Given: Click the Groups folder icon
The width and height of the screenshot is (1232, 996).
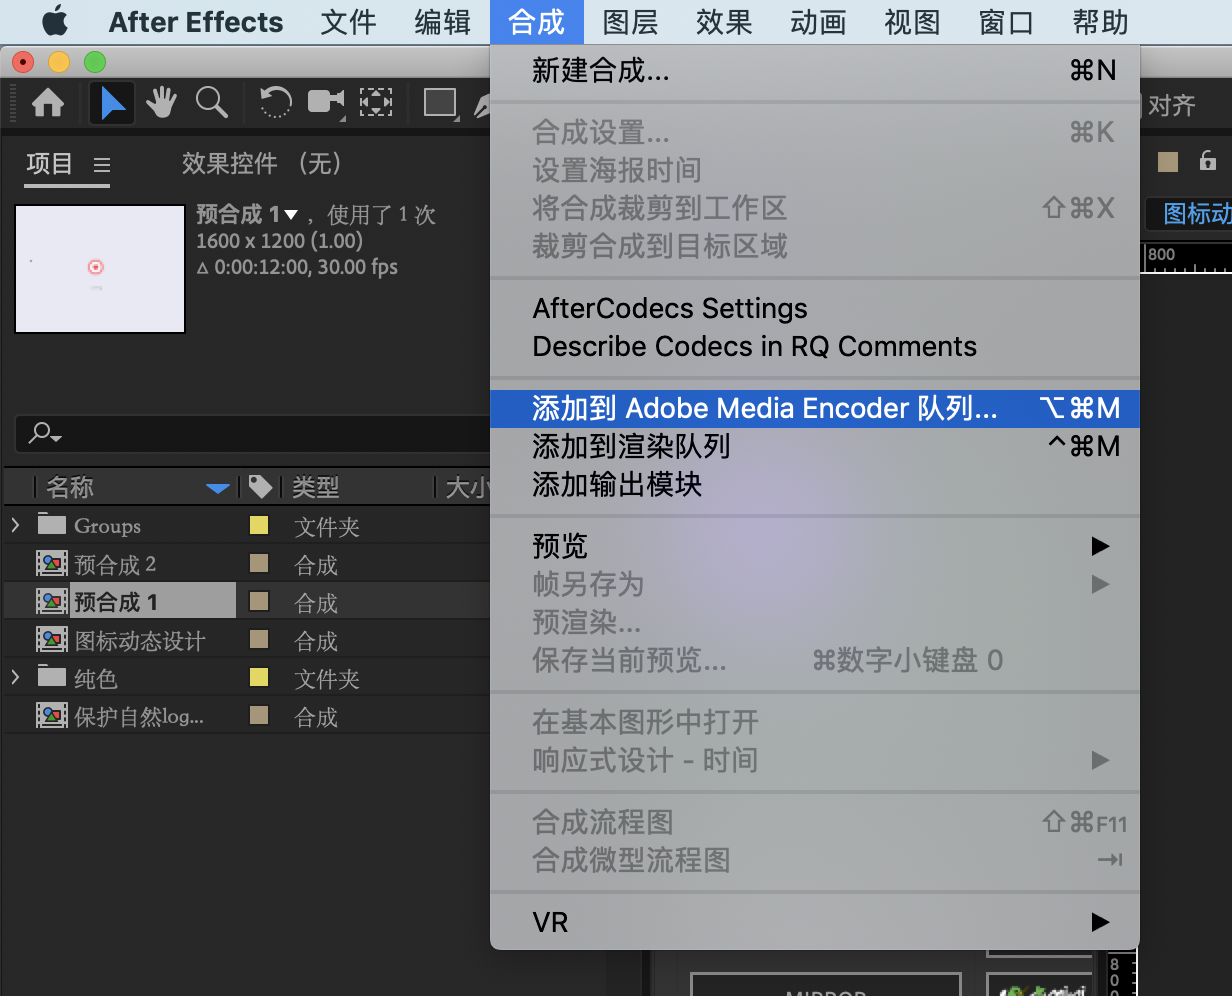Looking at the screenshot, I should tap(51, 525).
